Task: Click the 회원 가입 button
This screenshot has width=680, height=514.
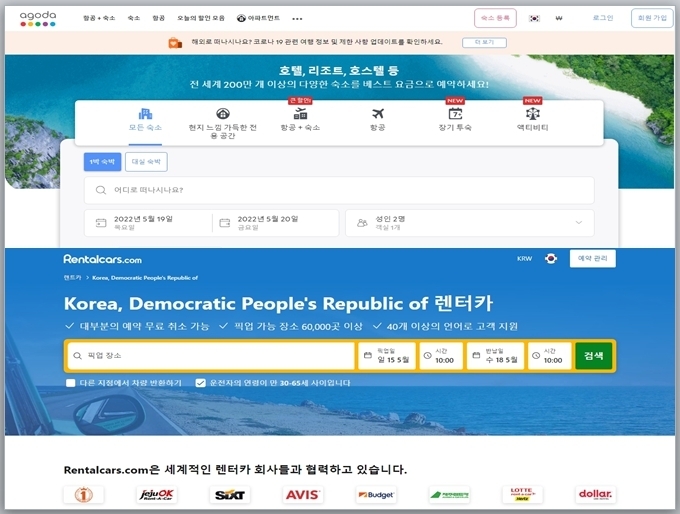Action: pyautogui.click(x=652, y=18)
